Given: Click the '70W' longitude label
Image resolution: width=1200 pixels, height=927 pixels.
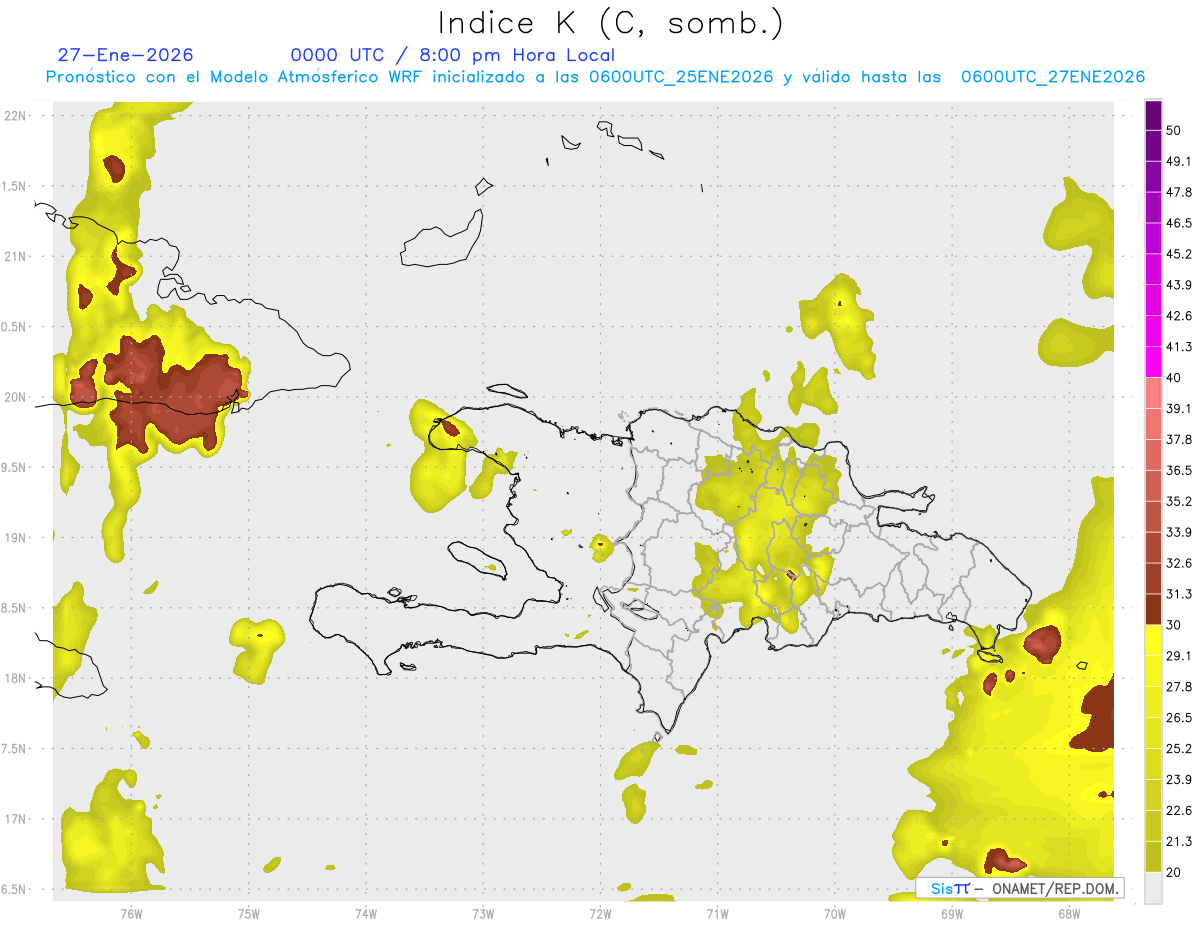Looking at the screenshot, I should point(835,914).
